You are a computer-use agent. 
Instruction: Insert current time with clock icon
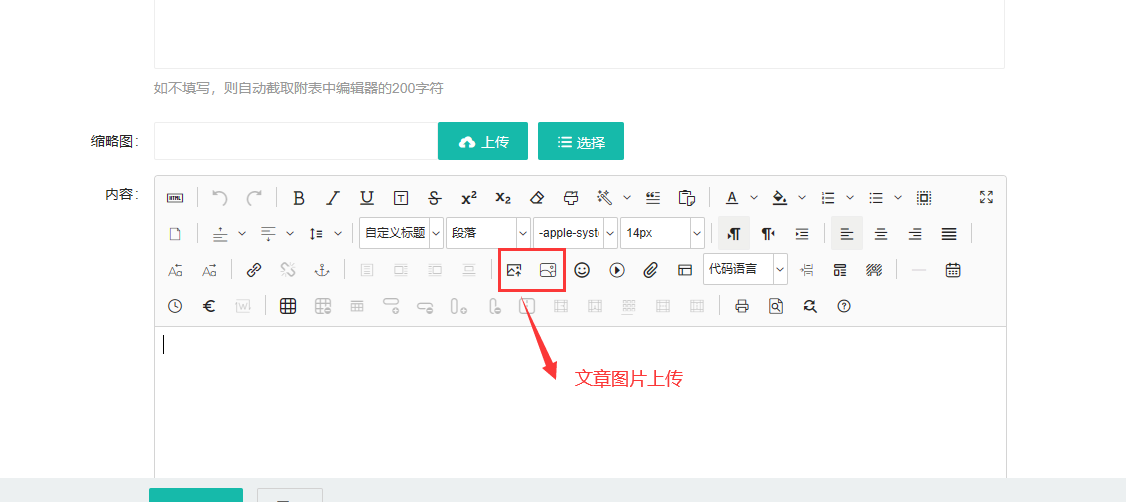click(x=175, y=306)
